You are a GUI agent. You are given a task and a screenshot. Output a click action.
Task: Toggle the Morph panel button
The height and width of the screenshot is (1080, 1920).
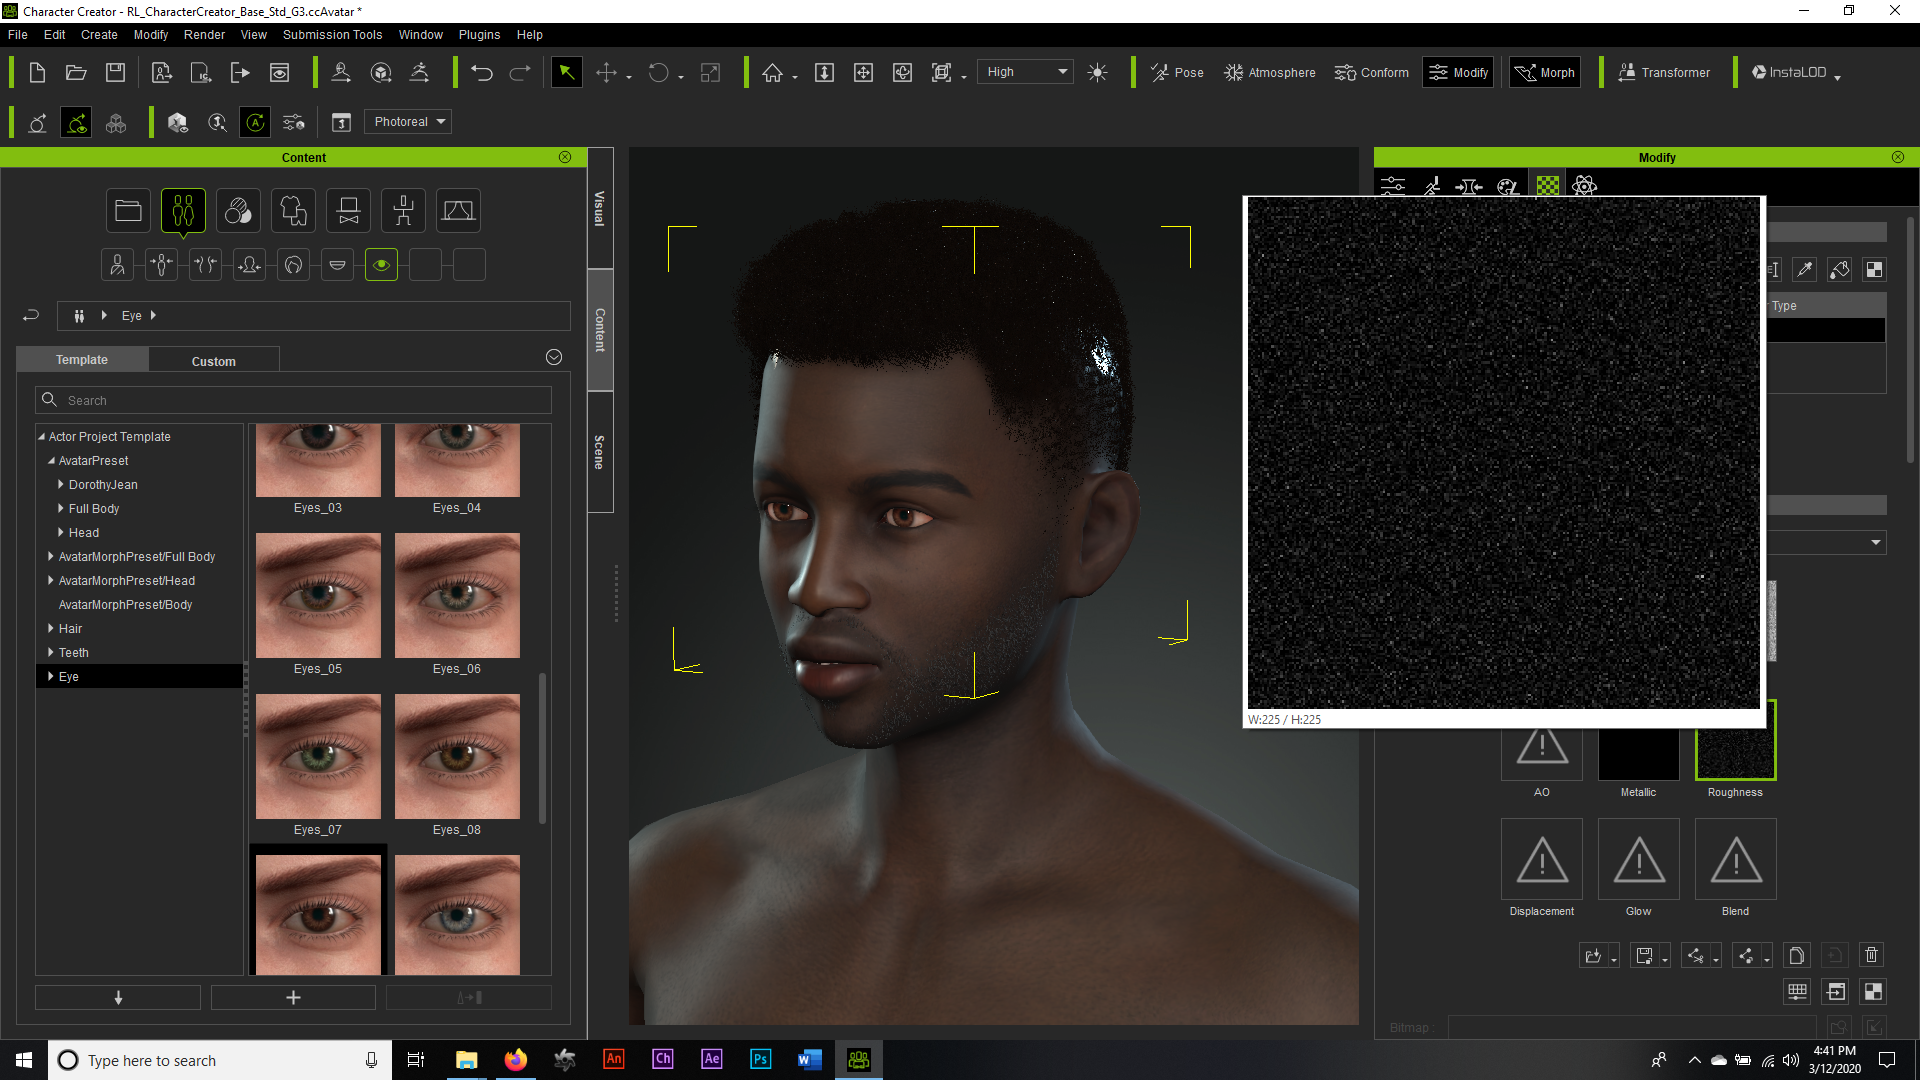click(1545, 73)
